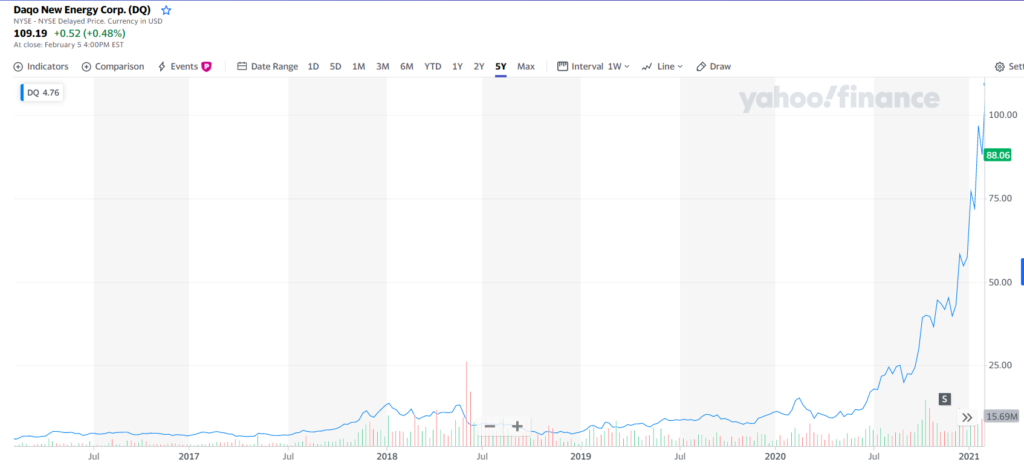Select the 1Y range
Viewport: 1024px width, 465px height.
(458, 67)
